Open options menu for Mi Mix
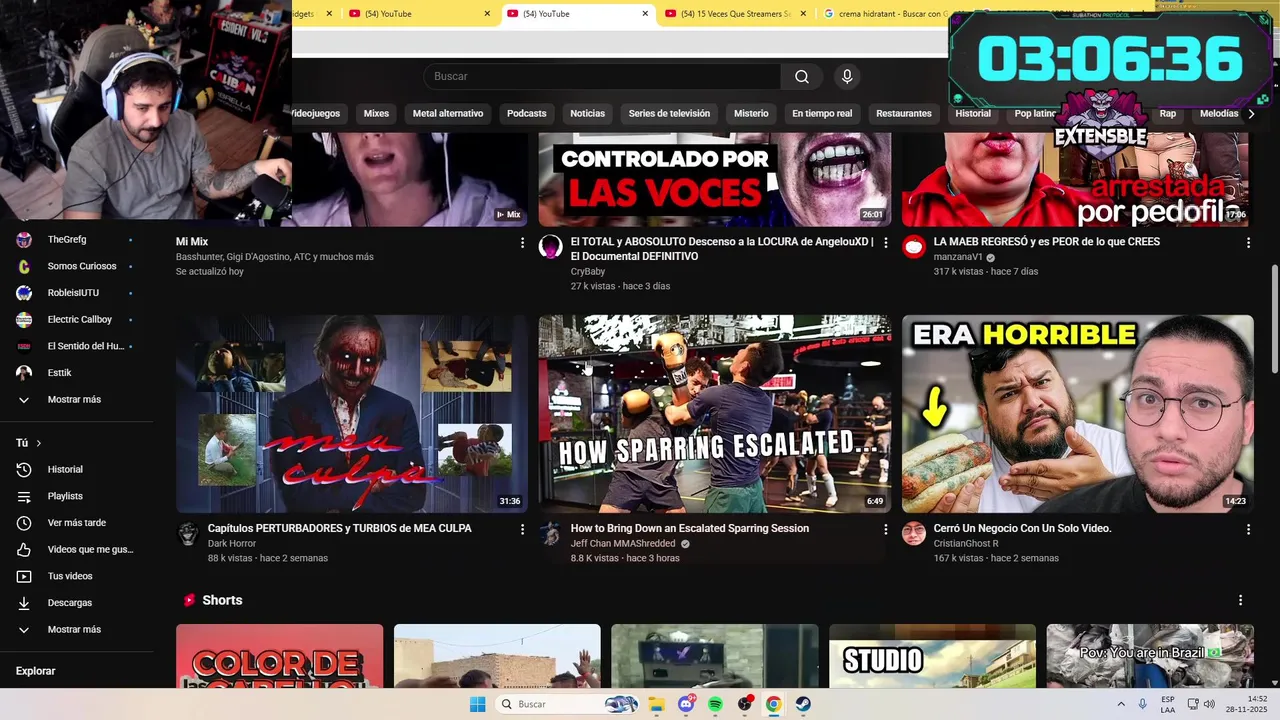The height and width of the screenshot is (720, 1280). coord(522,243)
